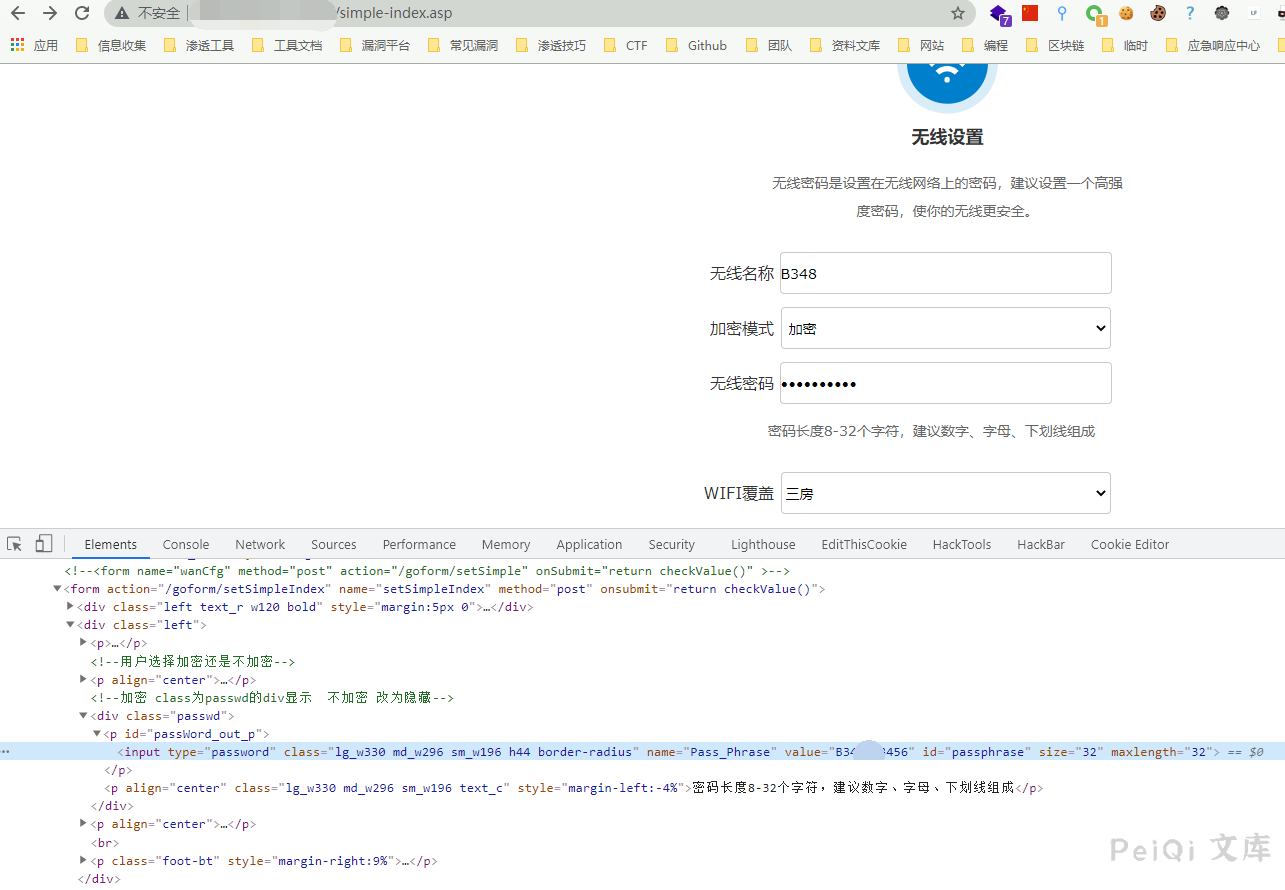
Task: Bookmark this page with the star icon
Action: 958,13
